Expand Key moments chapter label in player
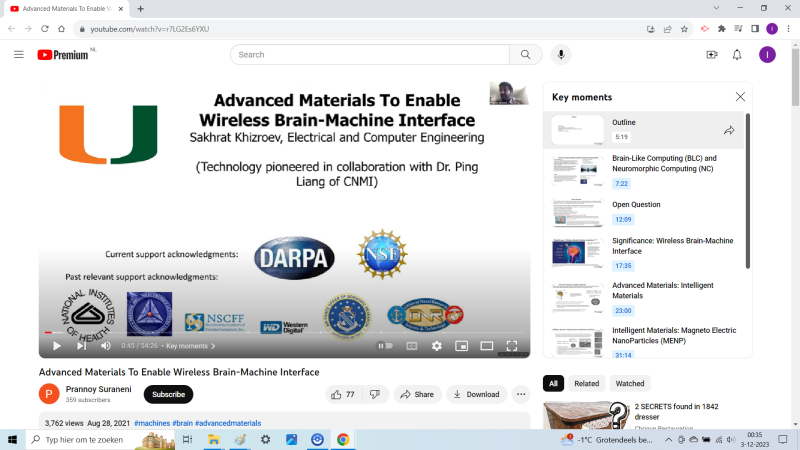800x450 pixels. click(x=190, y=346)
